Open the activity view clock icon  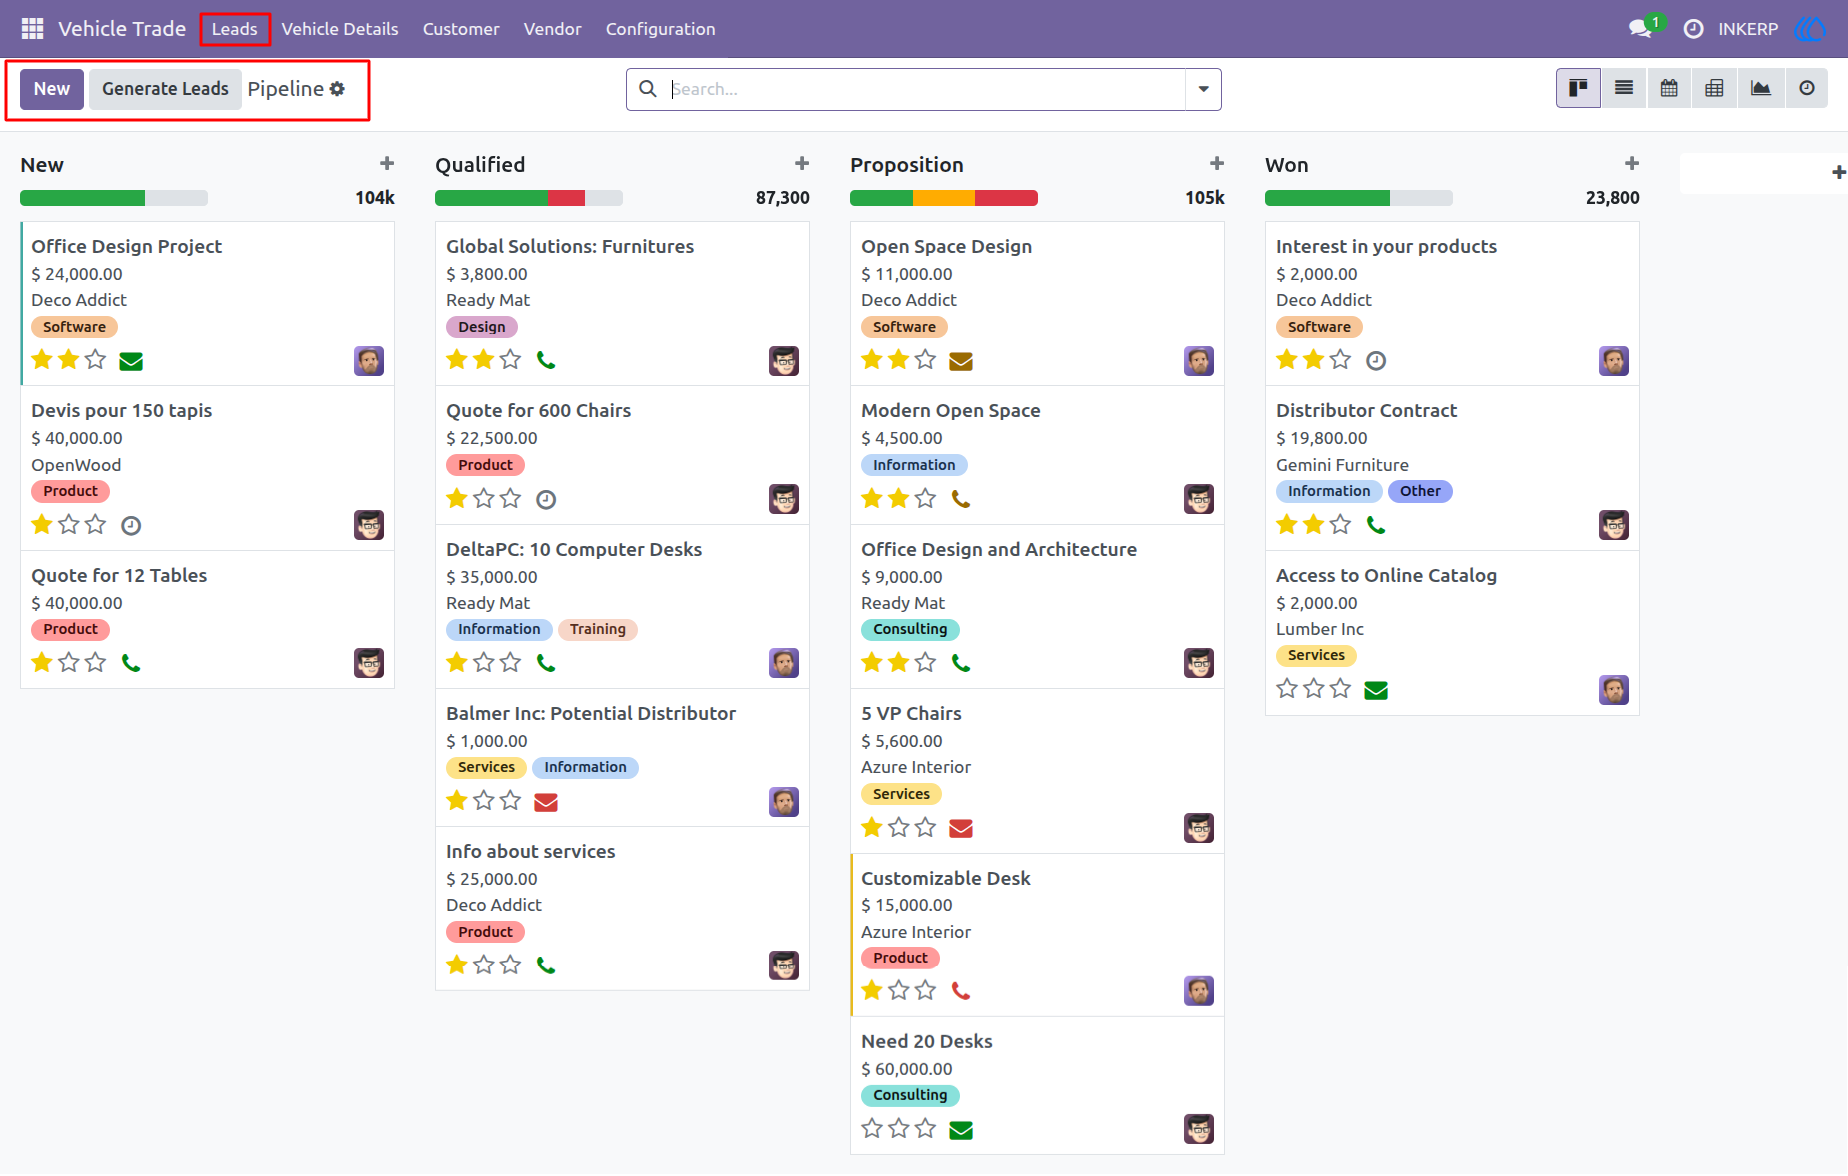click(x=1806, y=89)
